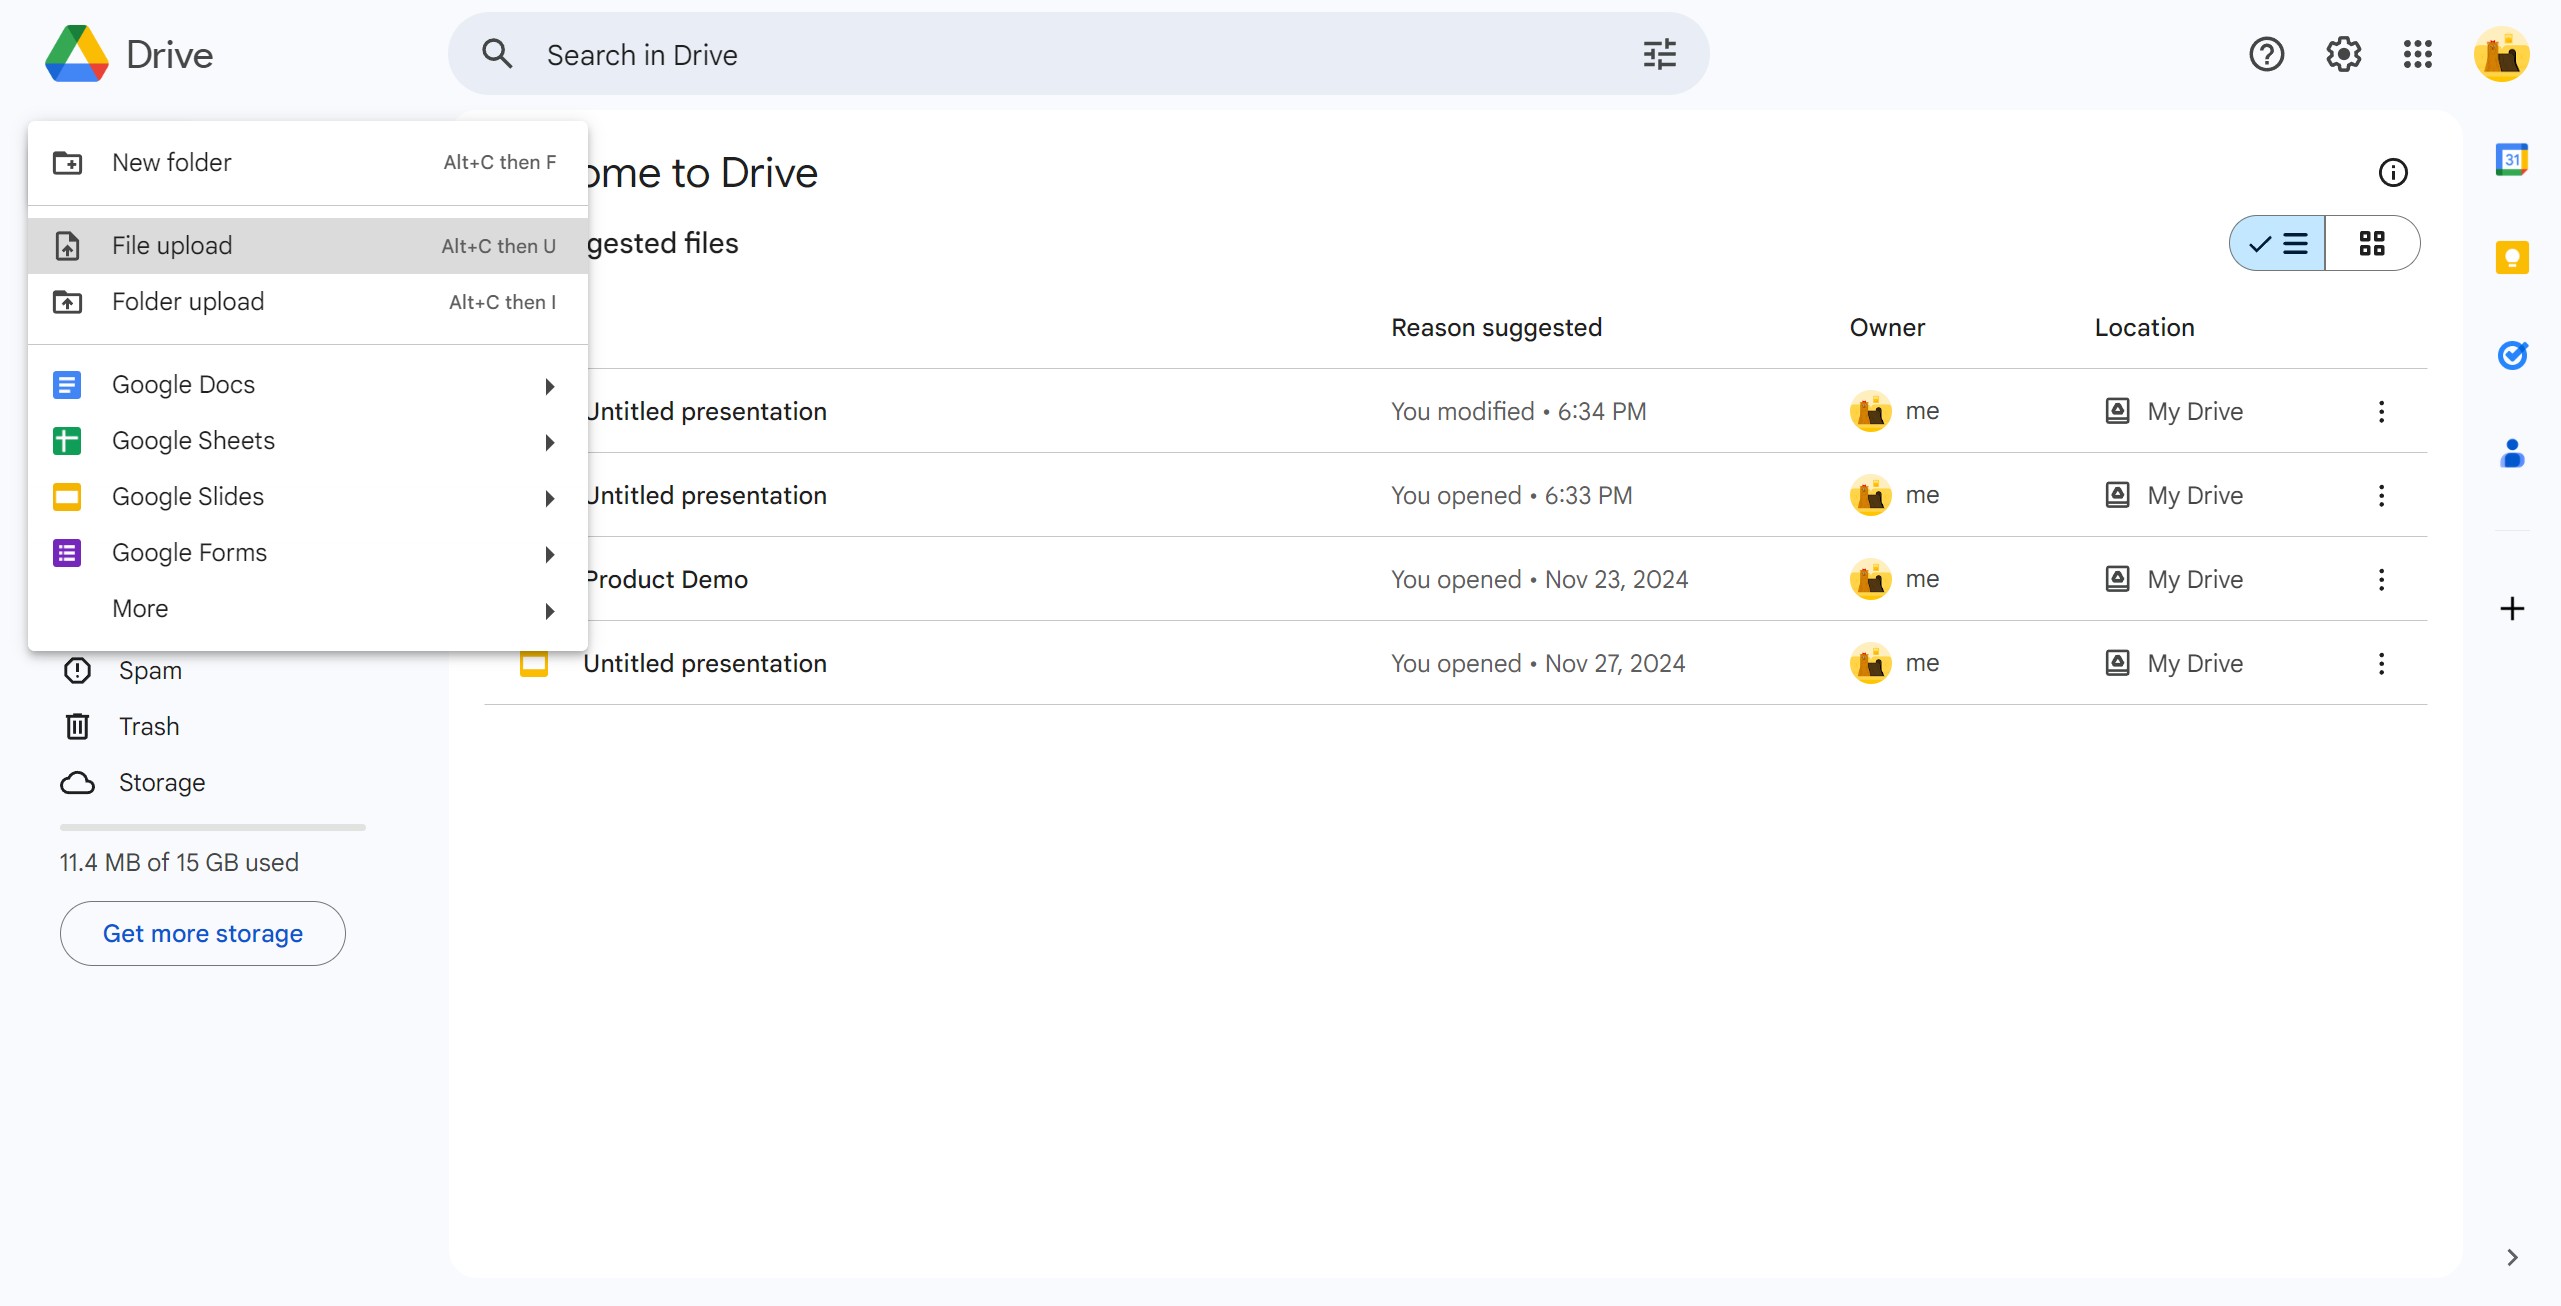Screen dimensions: 2561x1306
Task: Open Trash in the sidebar
Action: pos(149,726)
